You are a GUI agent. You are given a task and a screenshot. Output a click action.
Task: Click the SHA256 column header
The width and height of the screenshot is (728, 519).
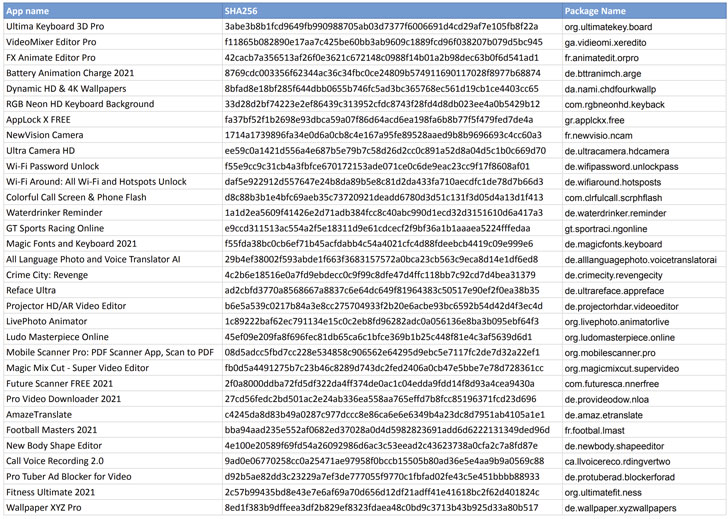[x=241, y=10]
